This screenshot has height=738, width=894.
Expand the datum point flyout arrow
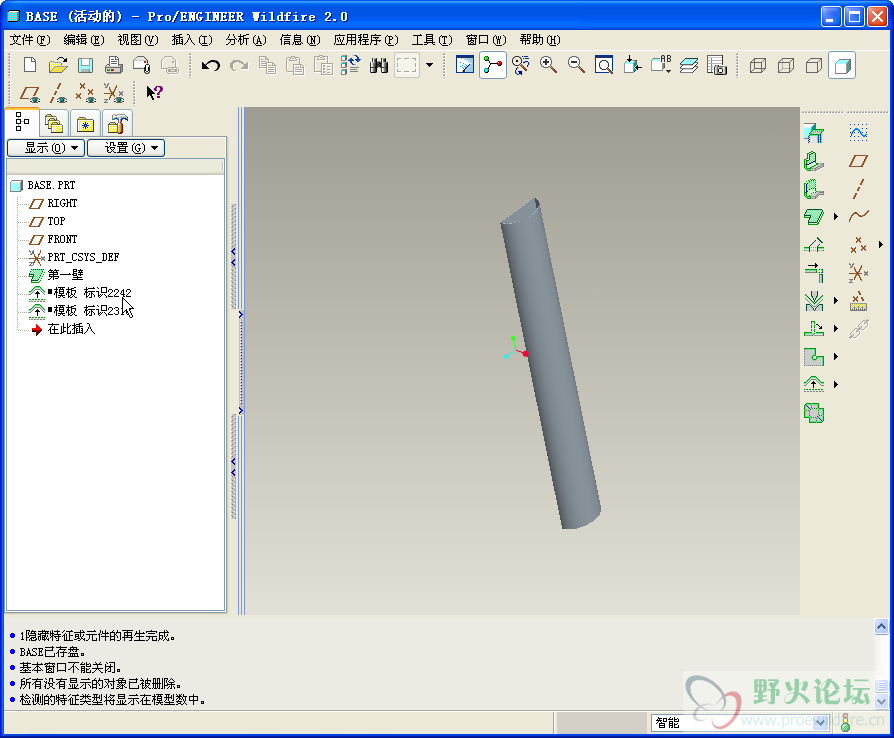(x=881, y=245)
